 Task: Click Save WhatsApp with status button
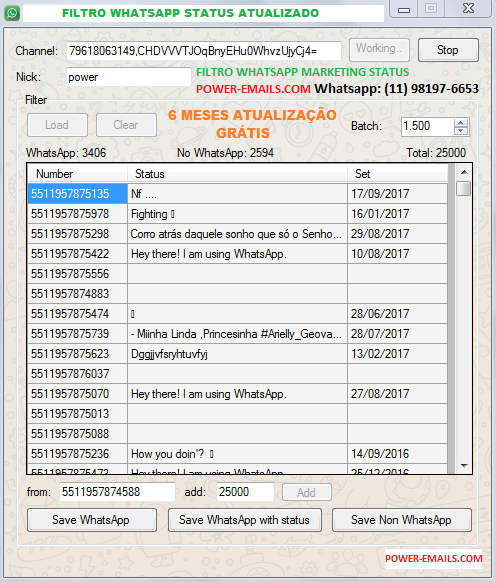pos(244,520)
